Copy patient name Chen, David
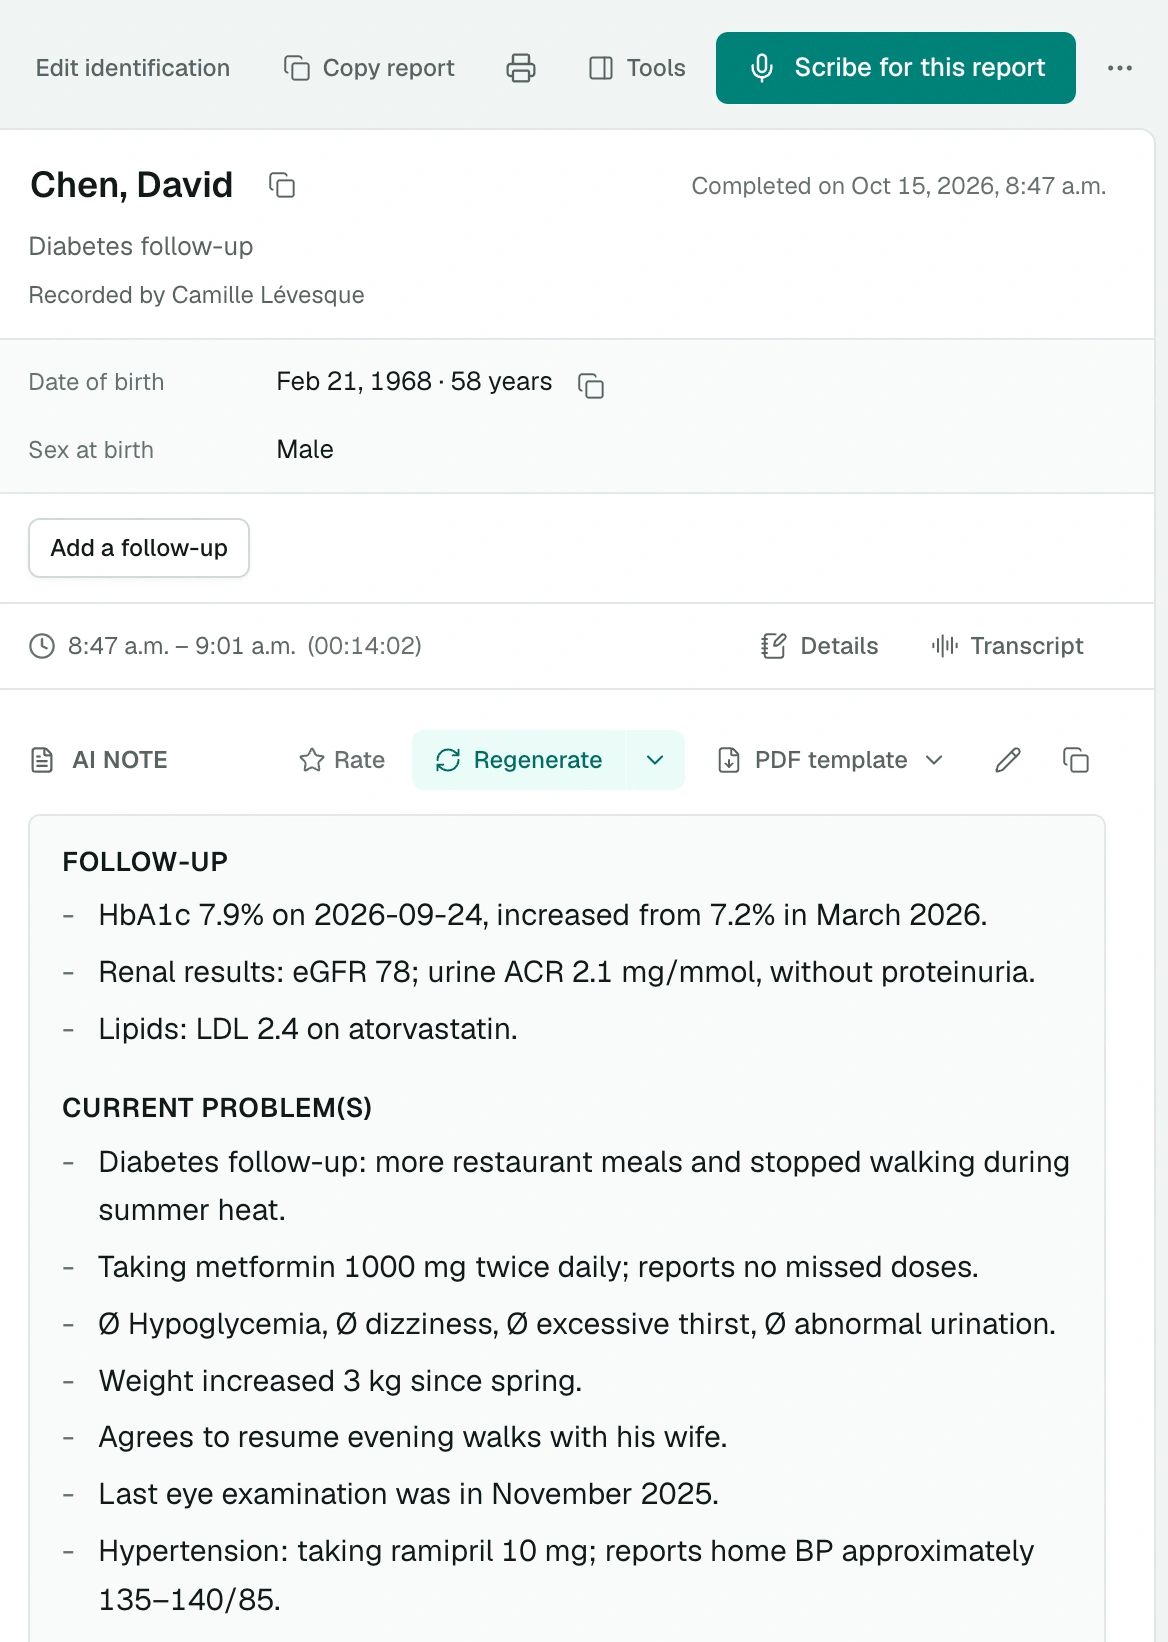Image resolution: width=1168 pixels, height=1642 pixels. (282, 185)
